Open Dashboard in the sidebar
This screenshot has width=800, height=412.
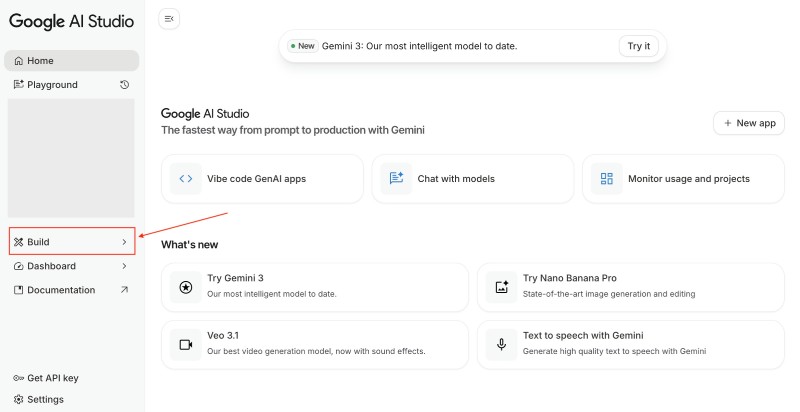pos(71,266)
